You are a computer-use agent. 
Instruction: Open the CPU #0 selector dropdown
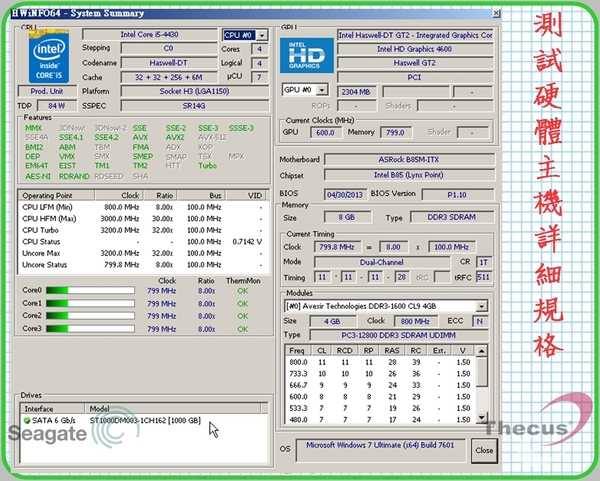coord(261,35)
